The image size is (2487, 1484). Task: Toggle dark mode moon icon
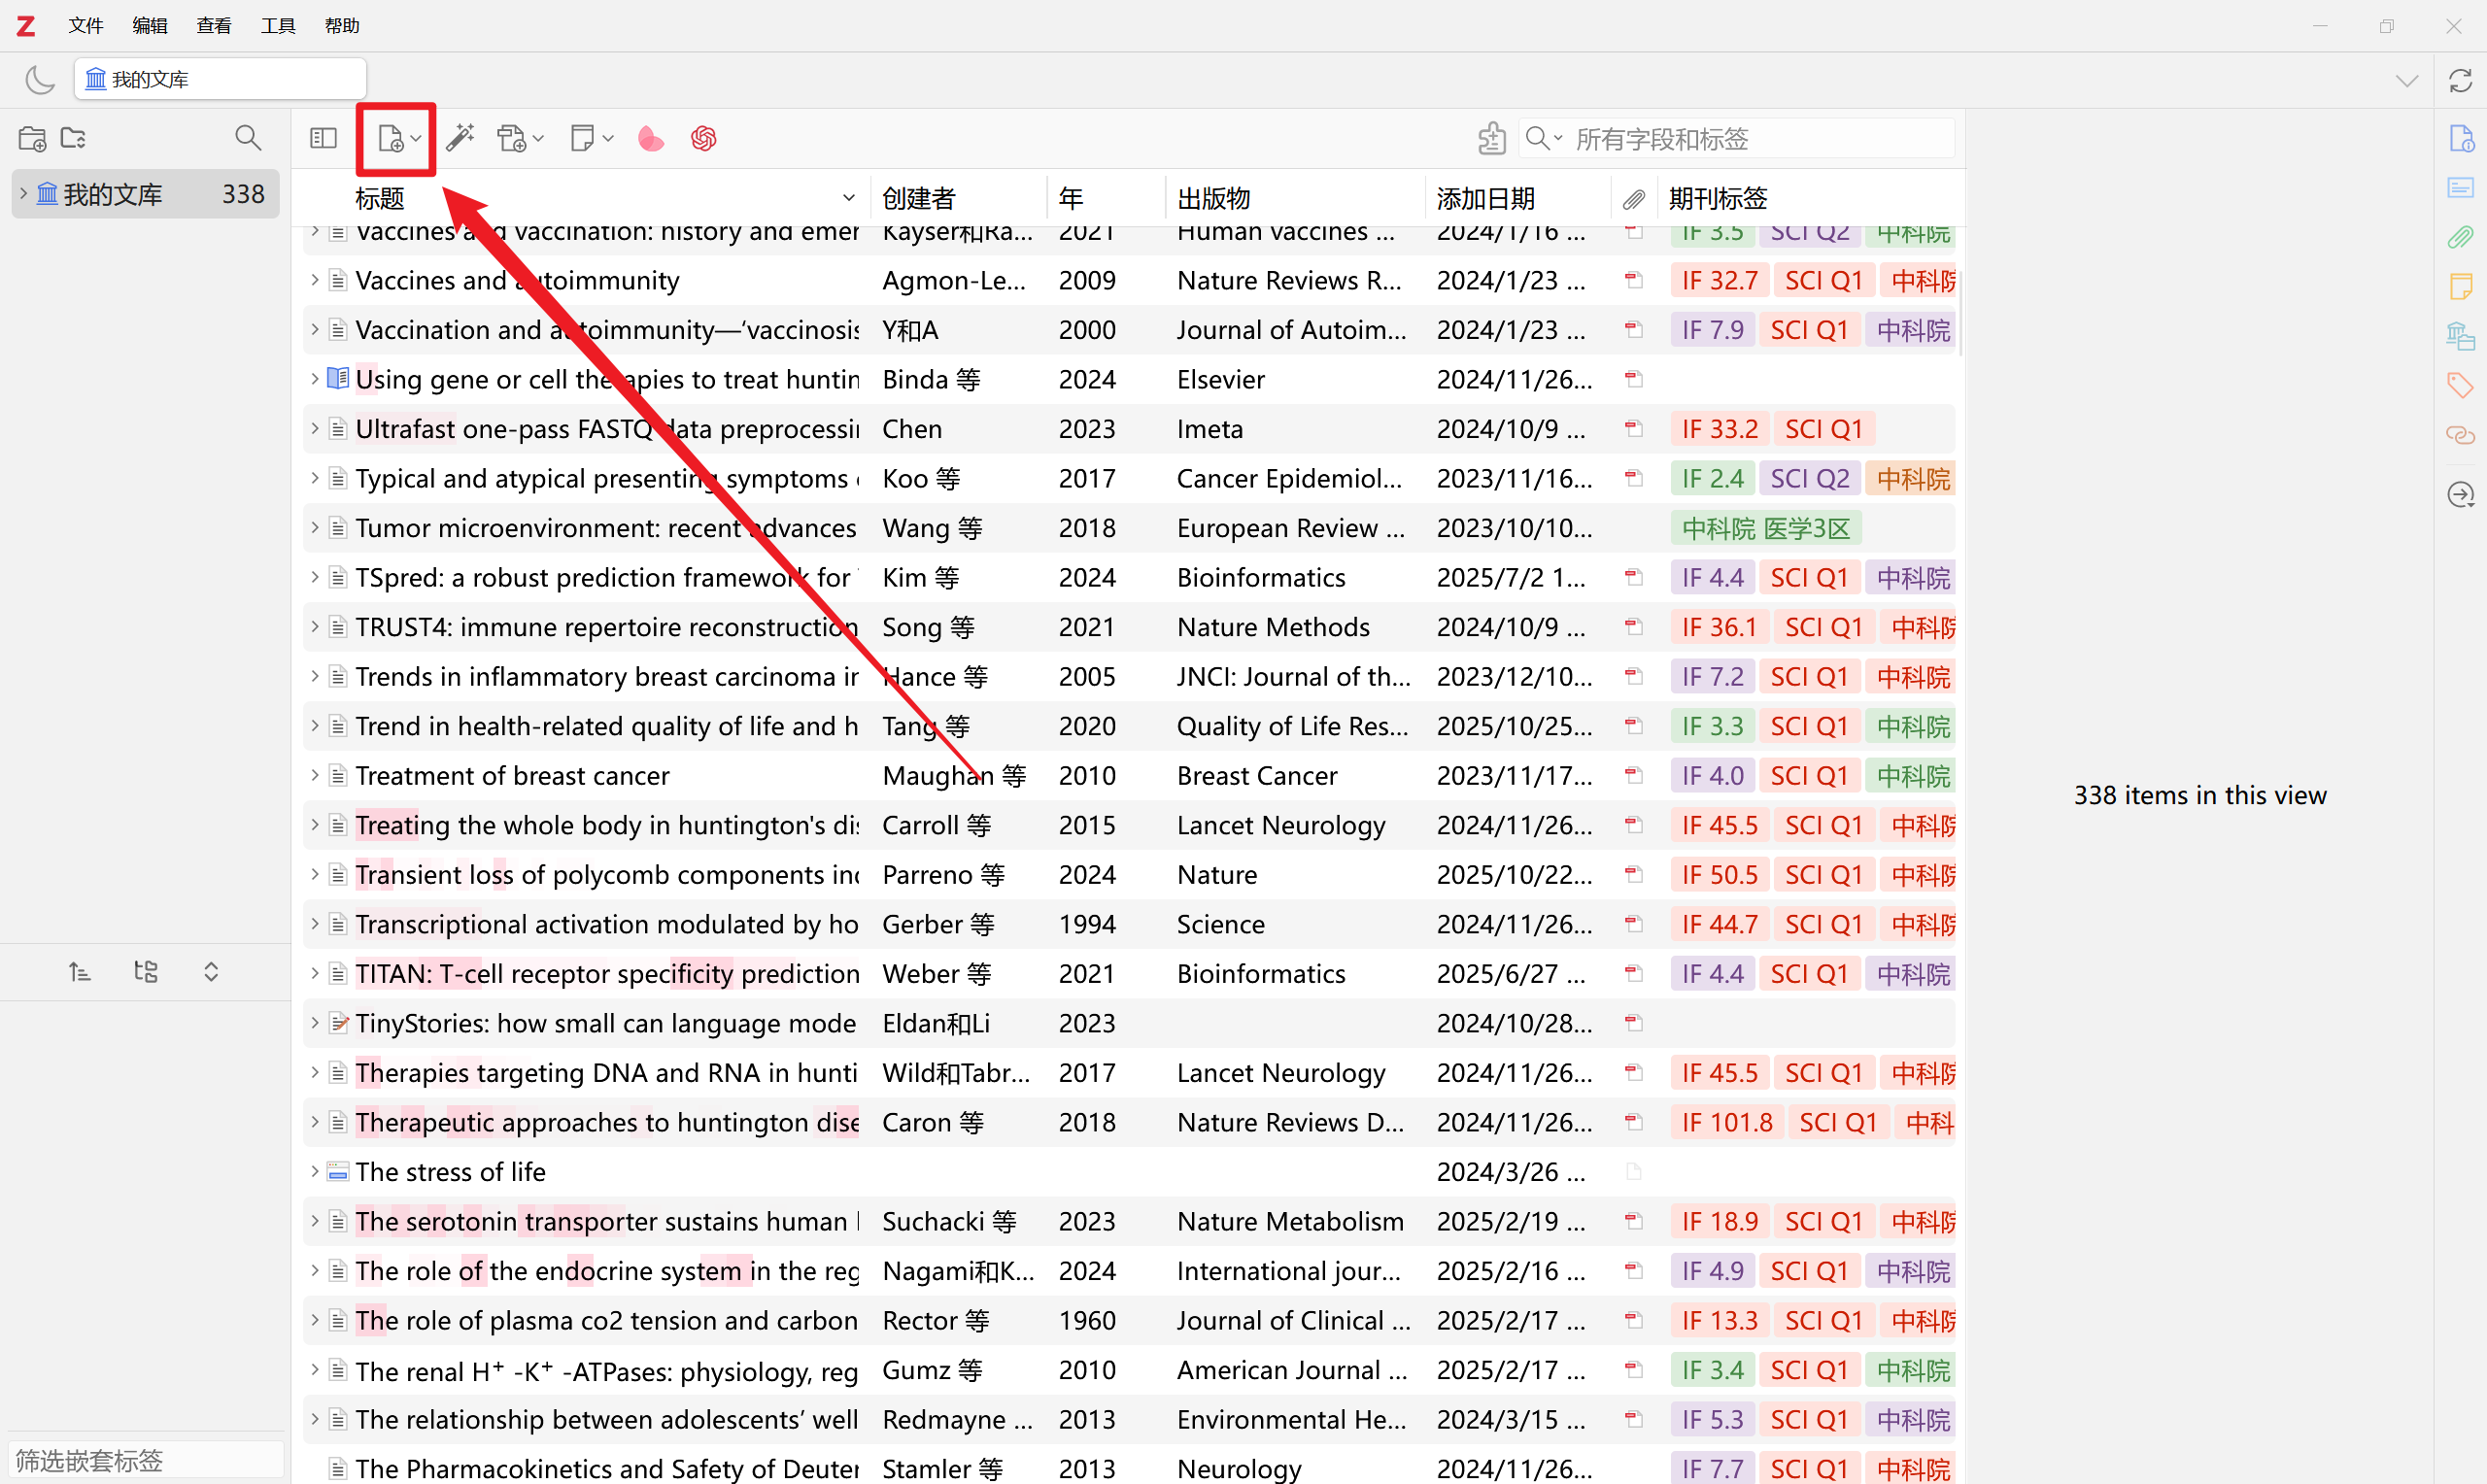(x=39, y=79)
